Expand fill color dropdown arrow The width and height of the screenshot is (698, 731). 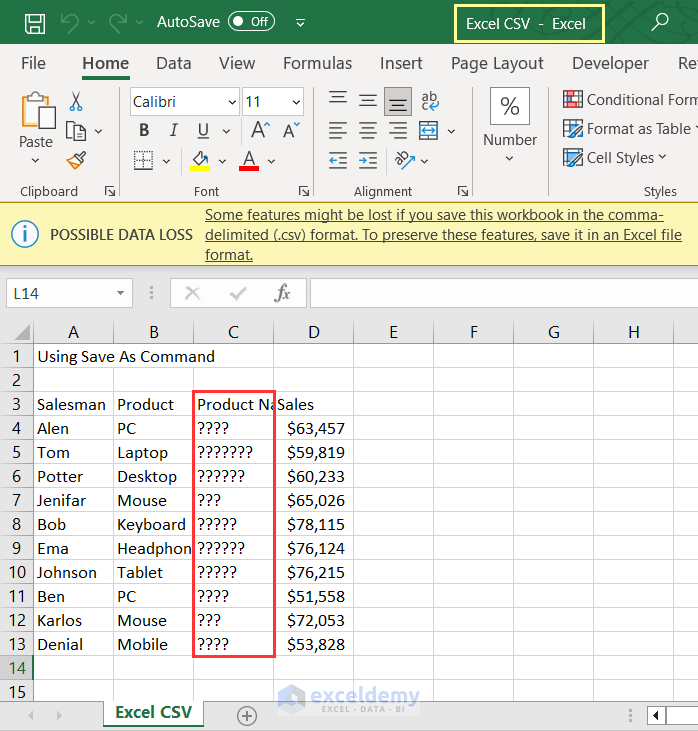point(222,161)
